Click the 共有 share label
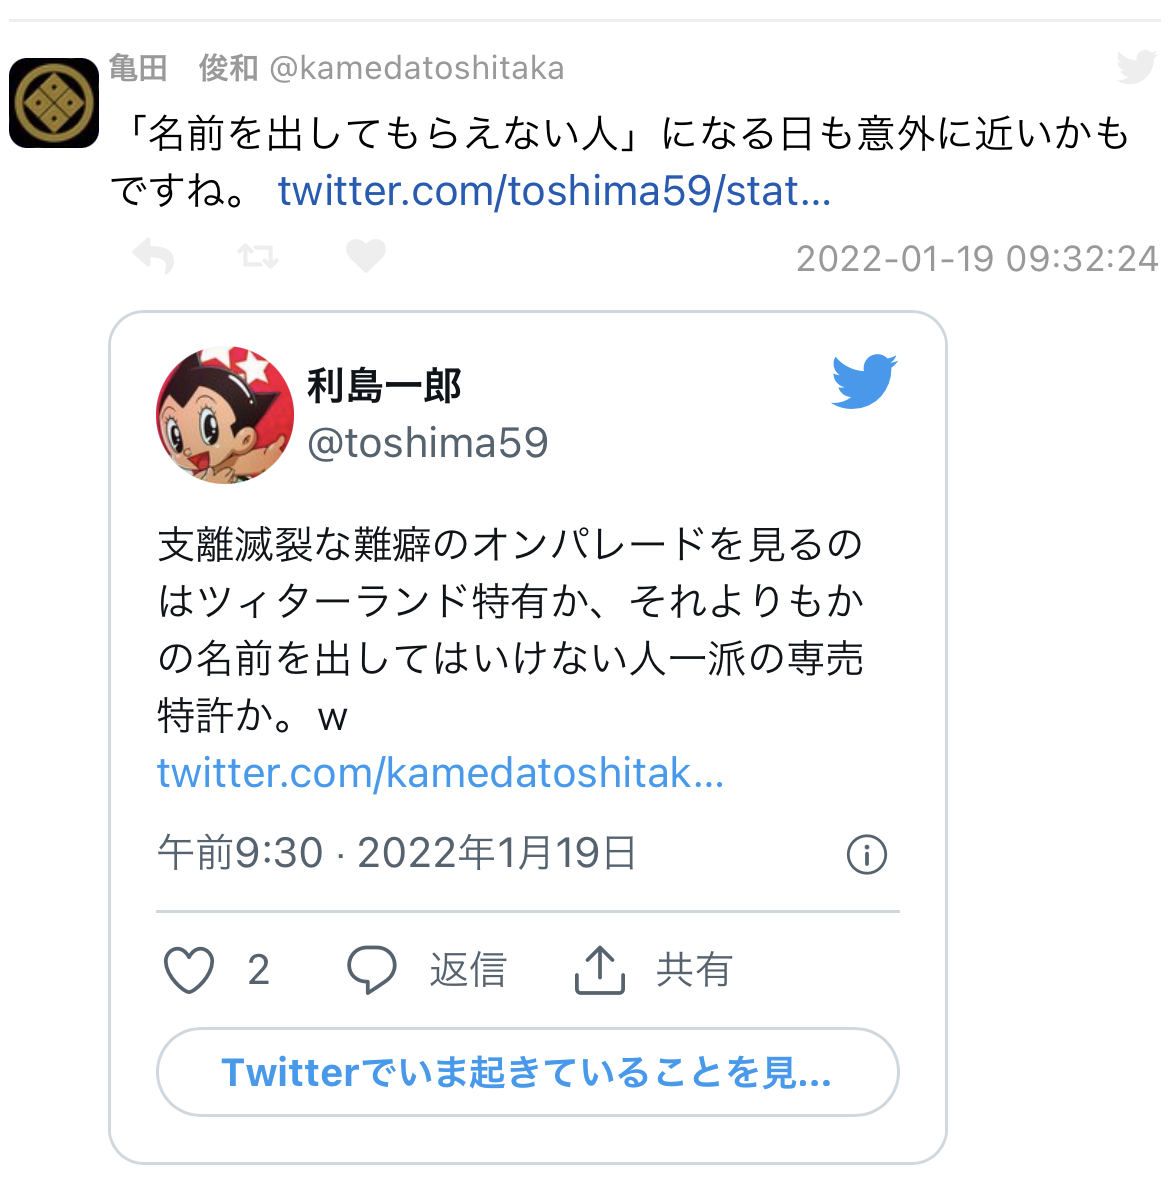This screenshot has height=1188, width=1170. coord(694,970)
